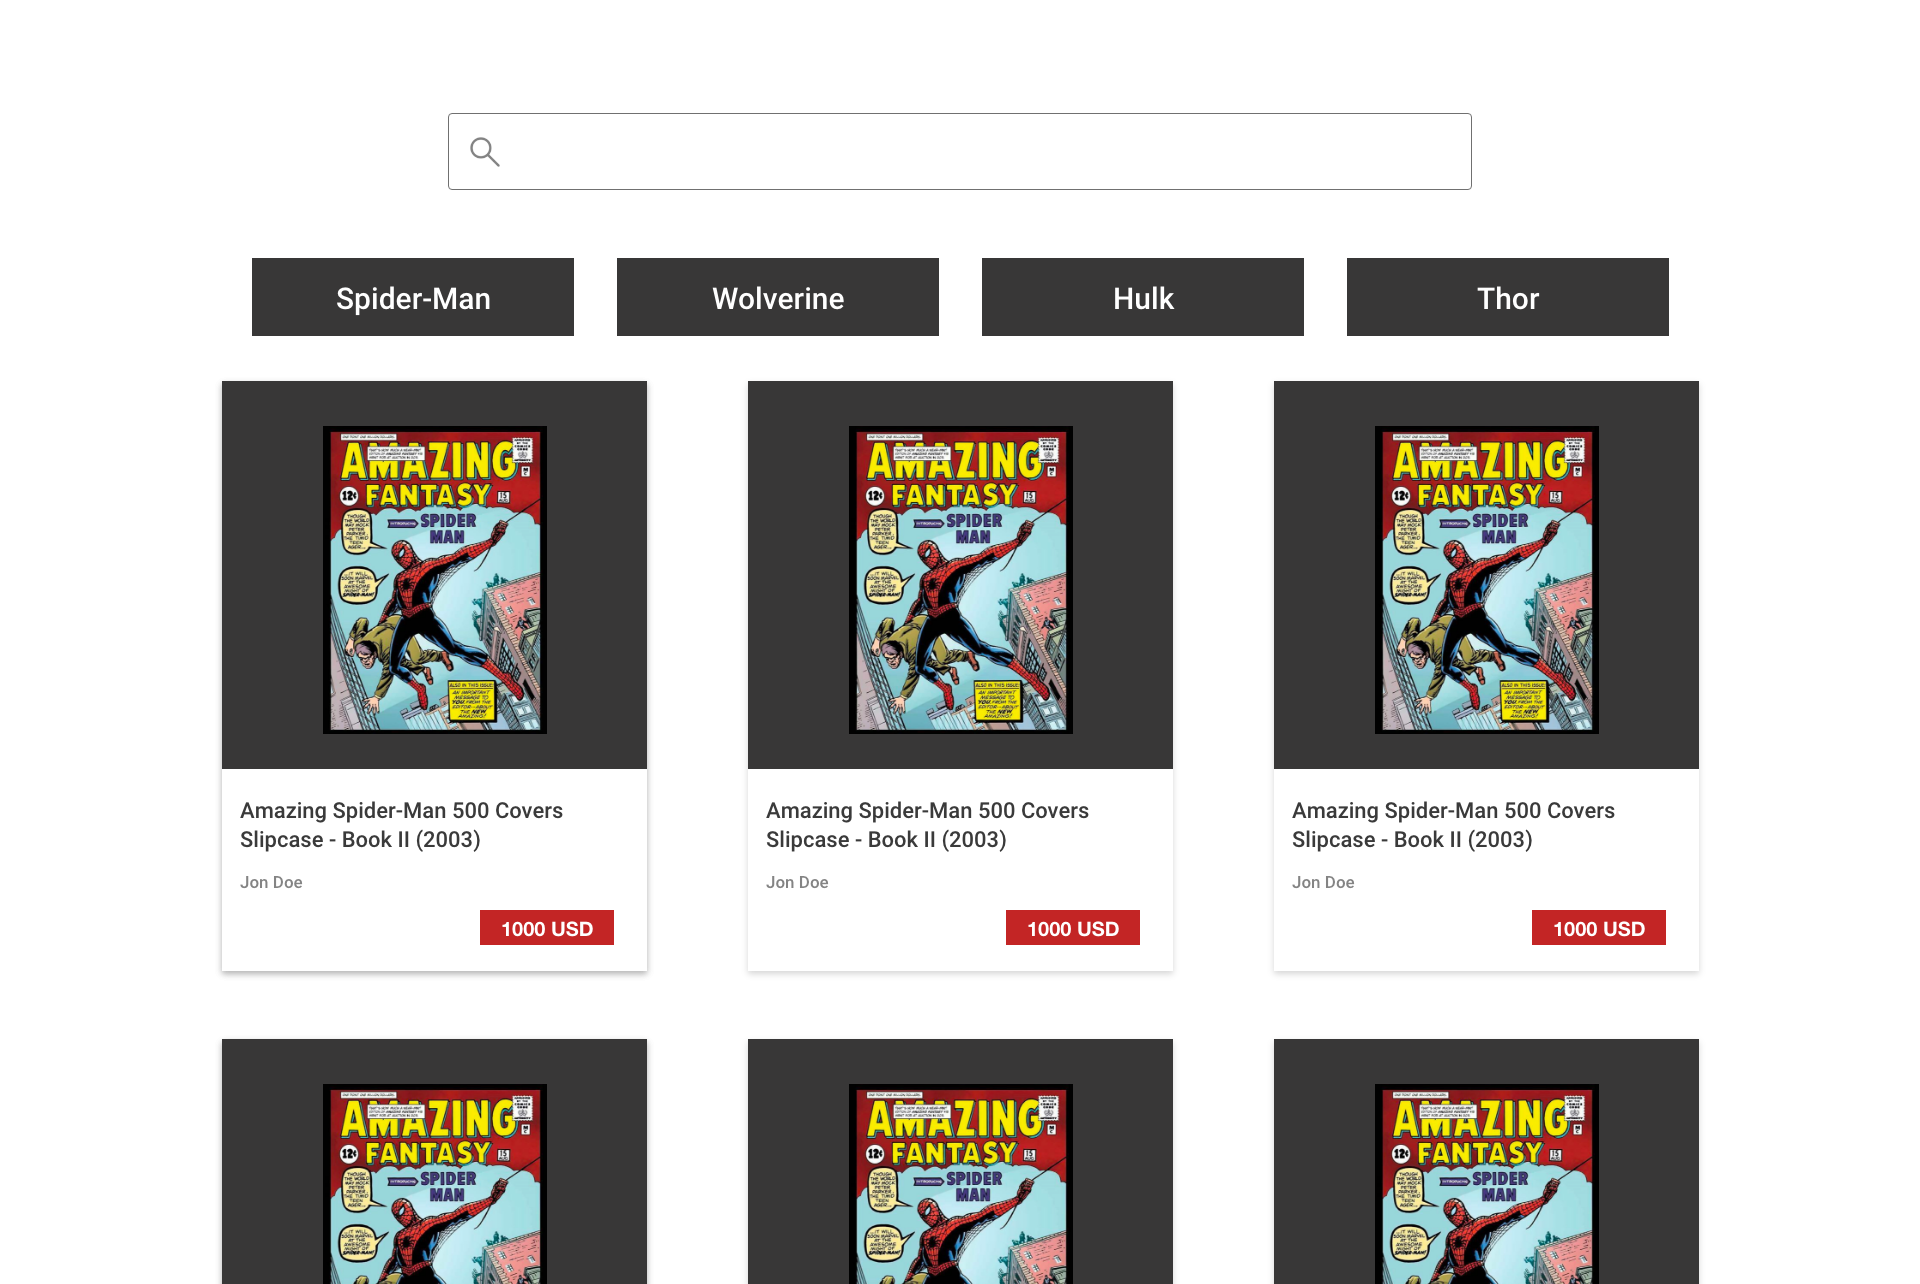1920x1284 pixels.
Task: Click the magnifying glass search icon
Action: coord(485,152)
